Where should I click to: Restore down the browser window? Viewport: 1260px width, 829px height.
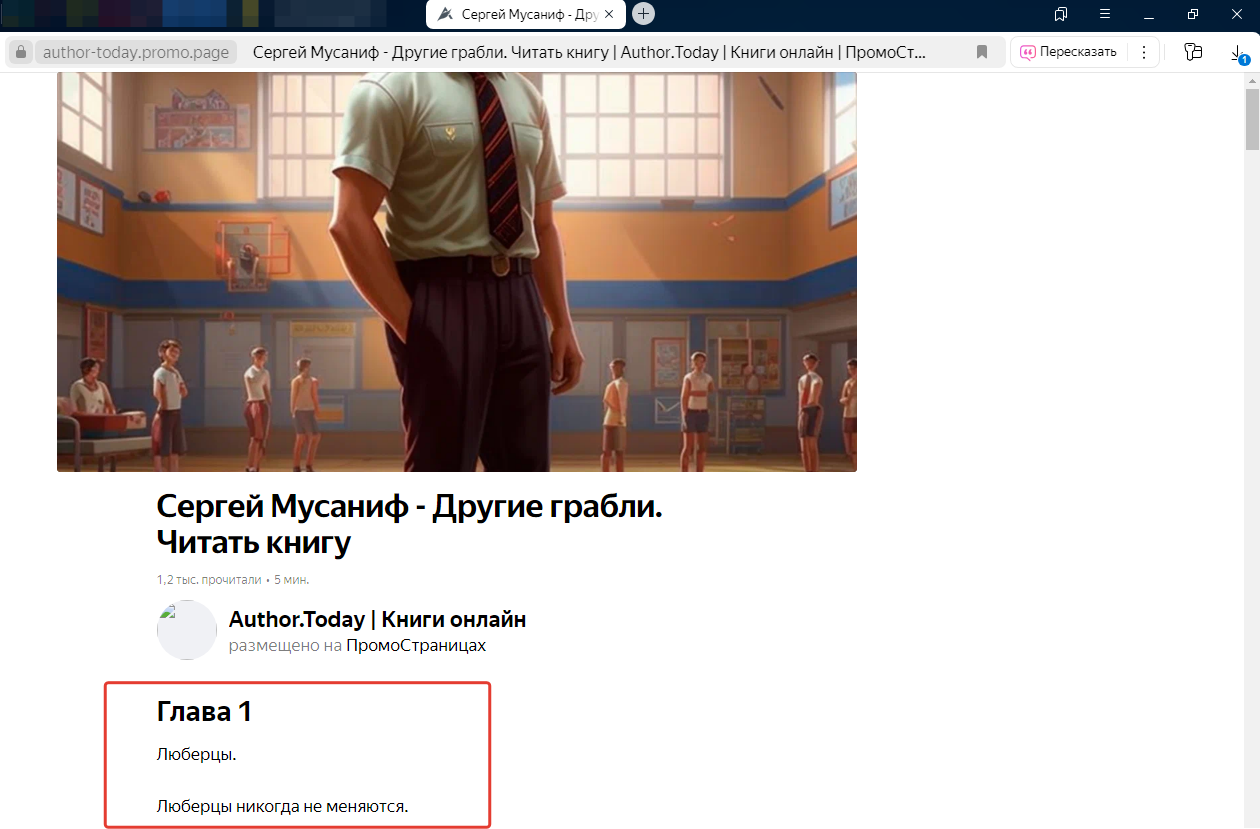pyautogui.click(x=1193, y=14)
